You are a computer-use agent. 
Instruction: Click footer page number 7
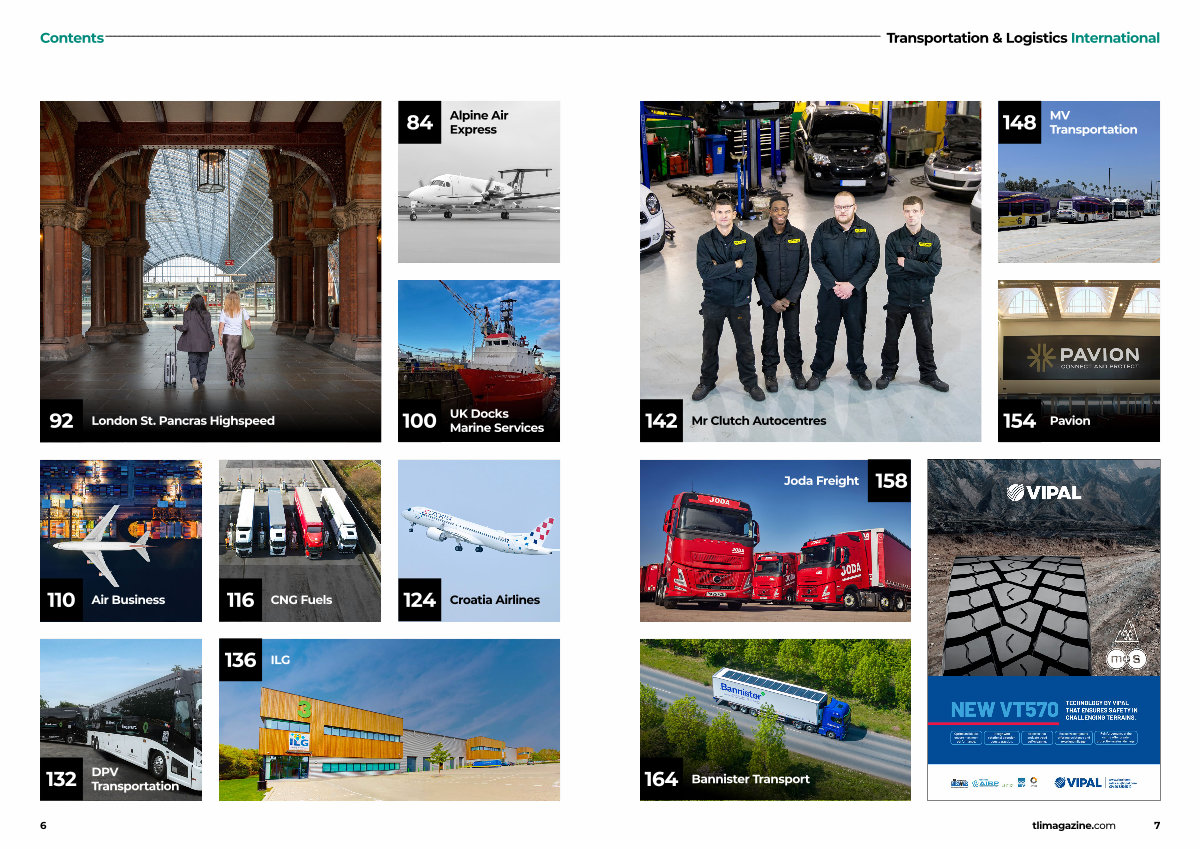coord(1156,825)
